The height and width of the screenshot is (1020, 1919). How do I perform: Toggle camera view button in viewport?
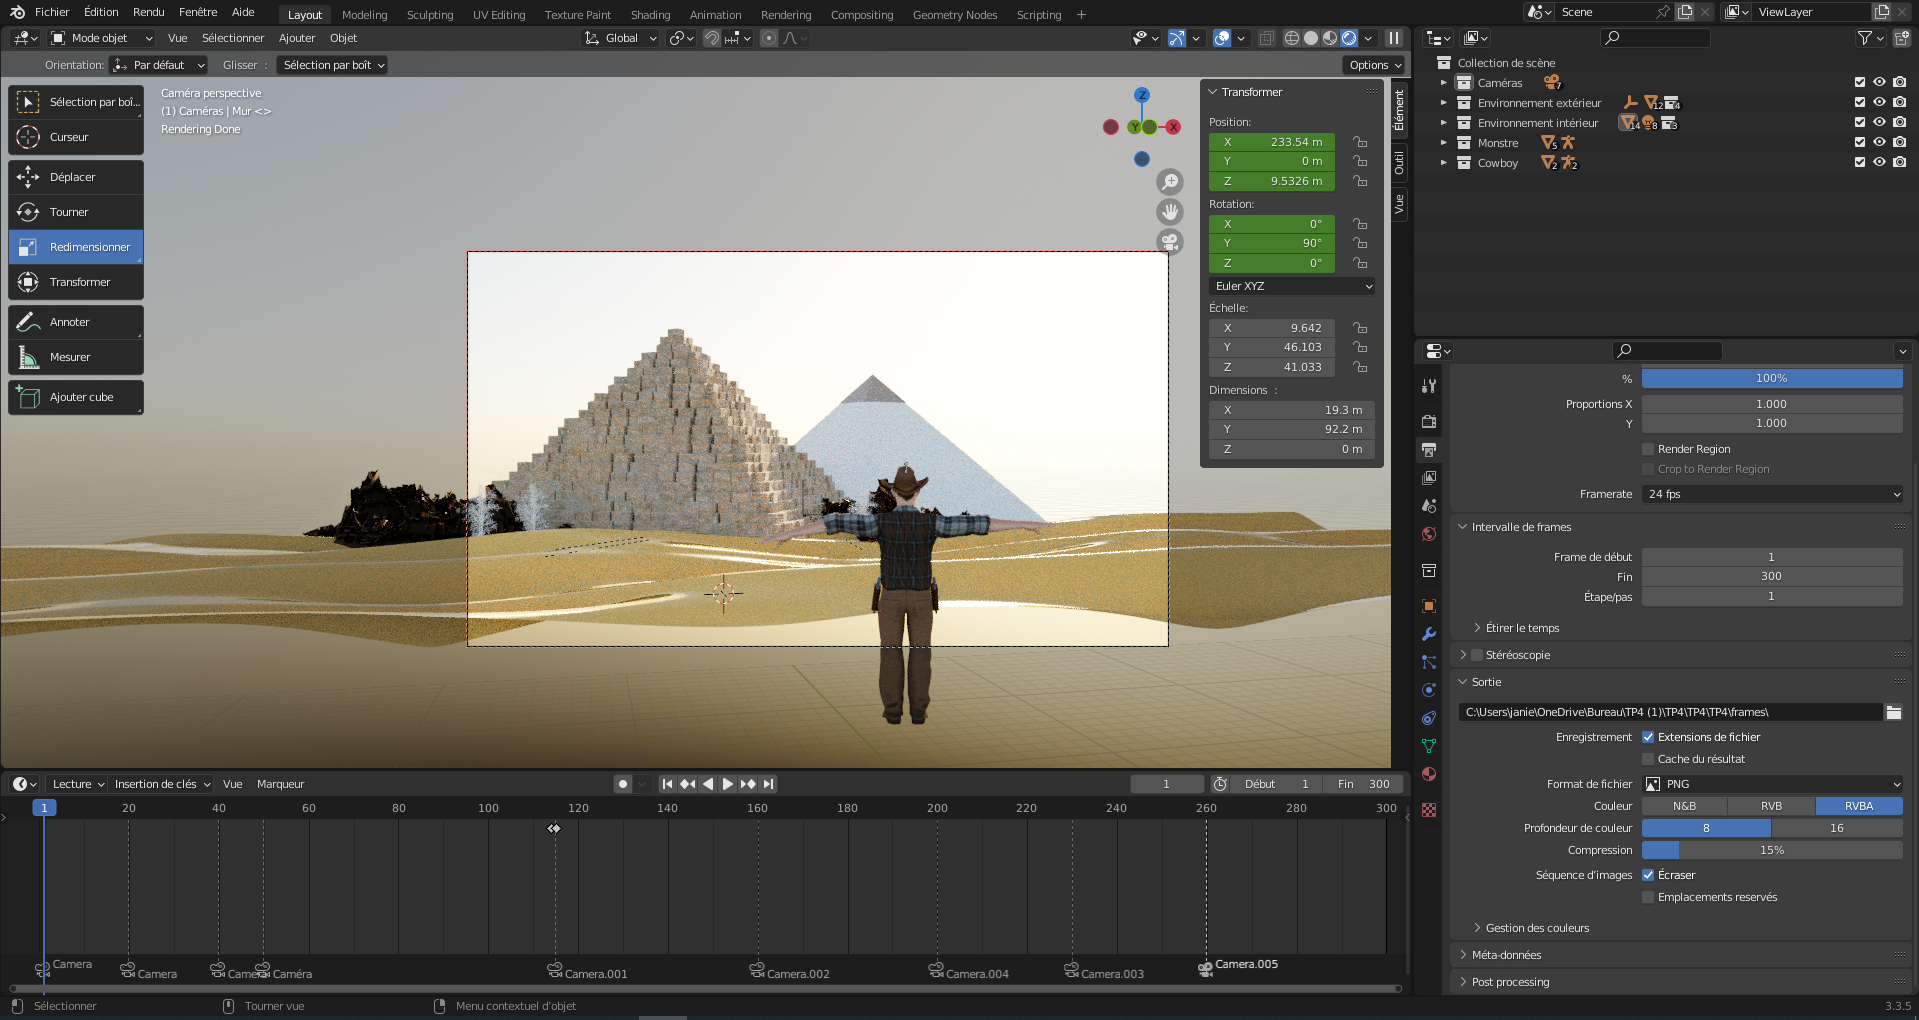(1170, 242)
